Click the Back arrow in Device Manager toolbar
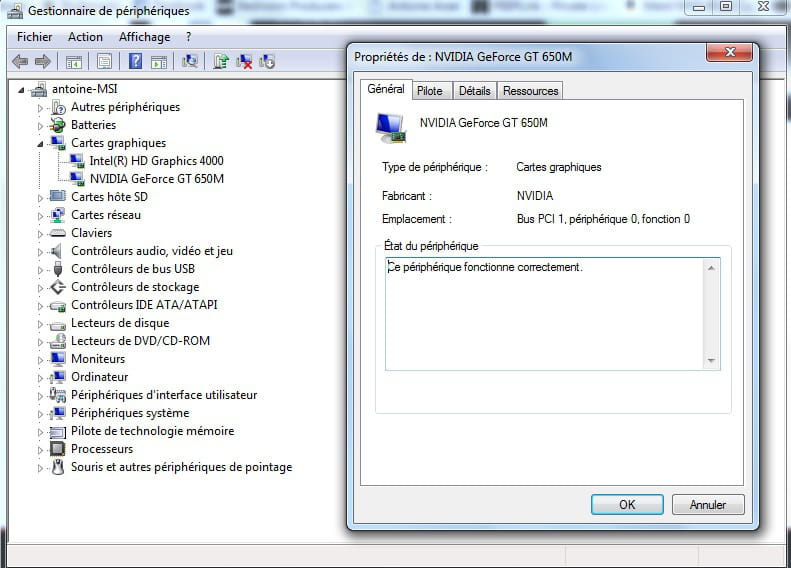791x568 pixels. pyautogui.click(x=20, y=62)
